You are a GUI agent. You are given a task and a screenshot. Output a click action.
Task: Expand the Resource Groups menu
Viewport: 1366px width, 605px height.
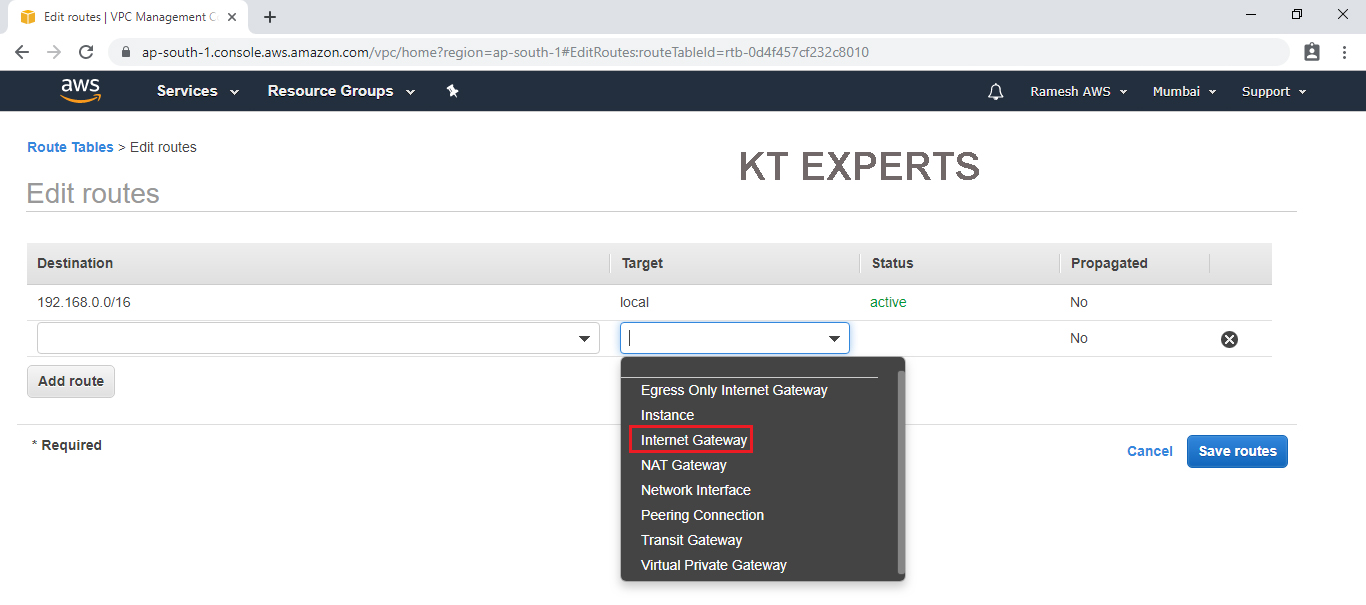pyautogui.click(x=342, y=91)
